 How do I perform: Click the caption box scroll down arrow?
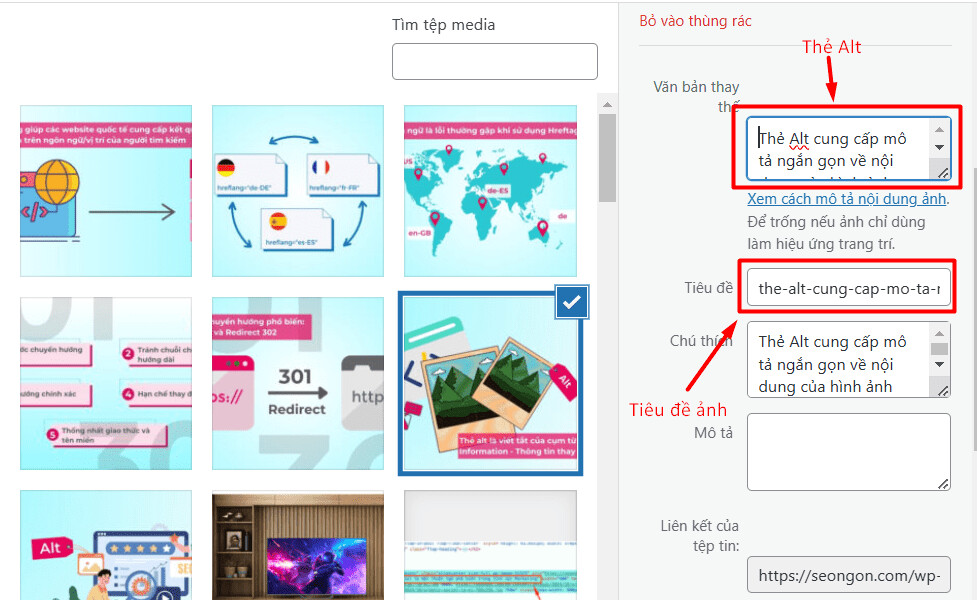940,364
